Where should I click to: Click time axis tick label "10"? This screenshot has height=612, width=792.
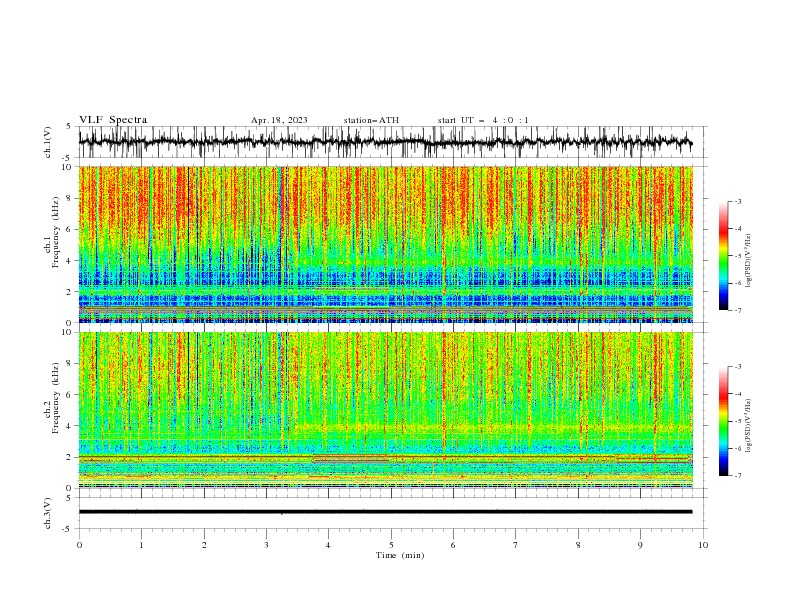(x=703, y=545)
